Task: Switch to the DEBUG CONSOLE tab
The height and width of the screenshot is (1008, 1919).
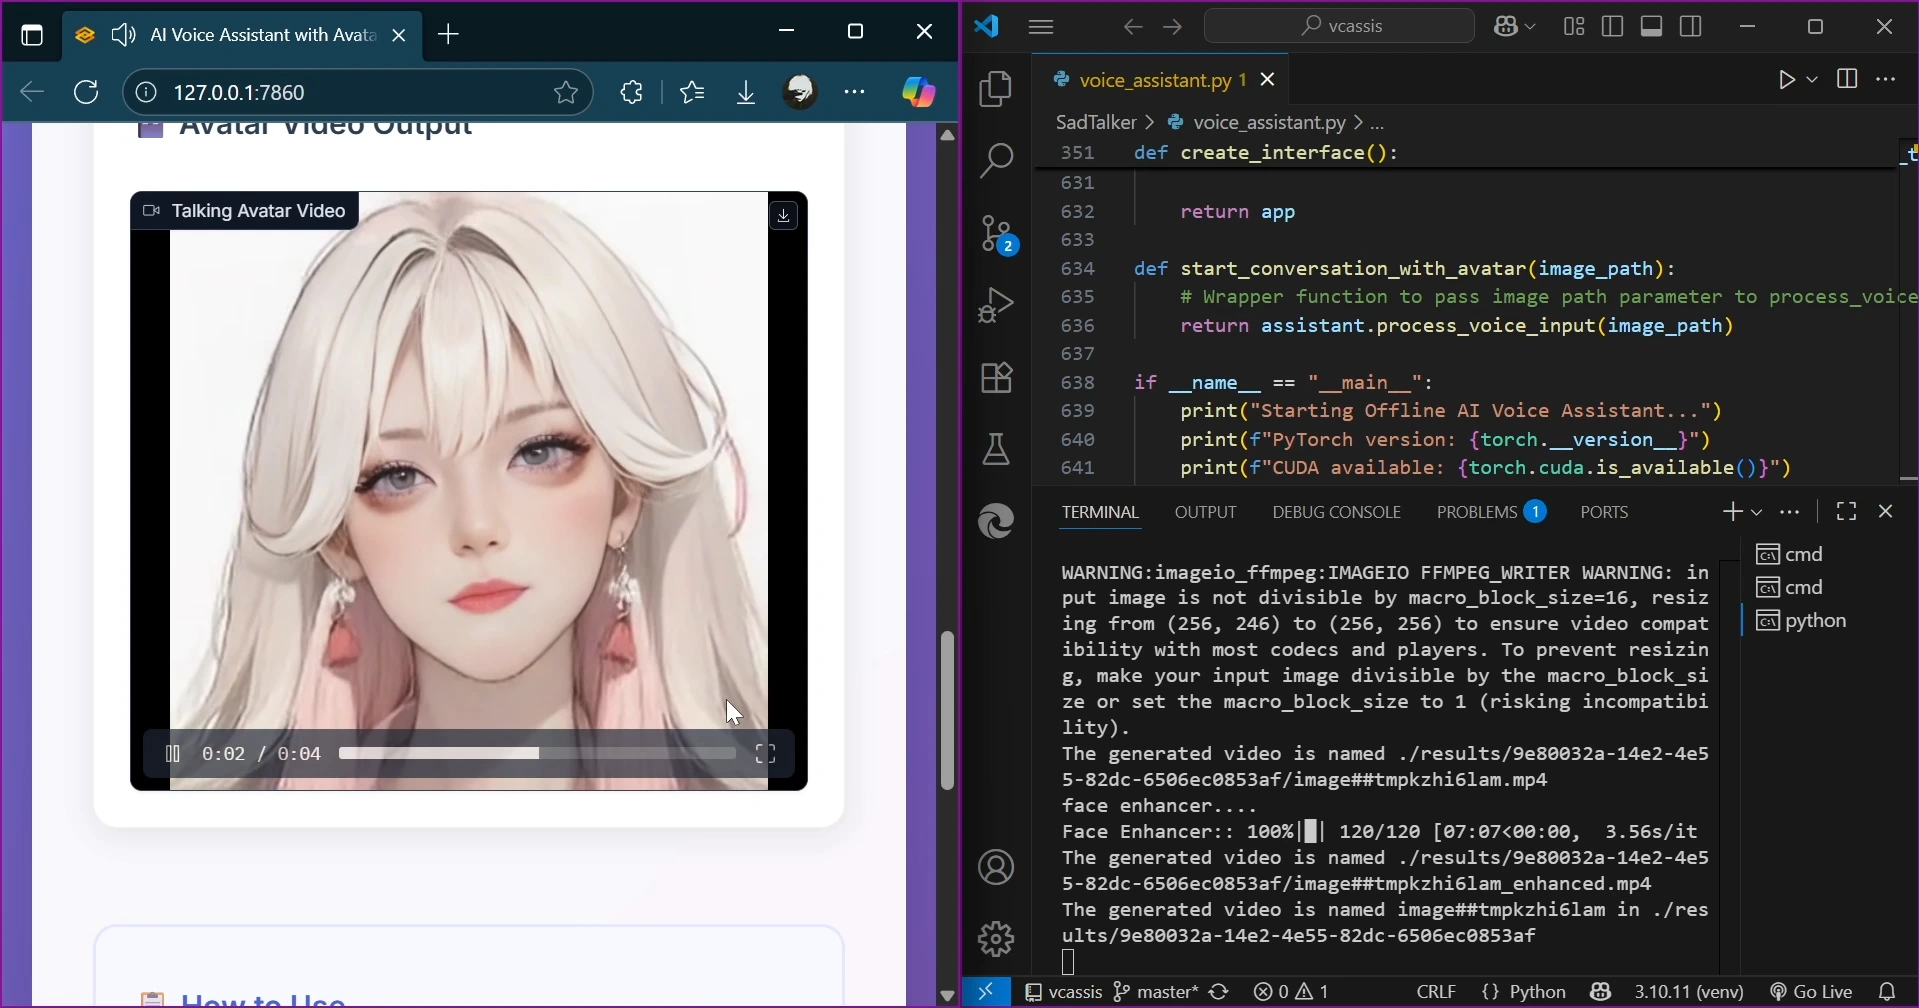Action: [x=1337, y=513]
